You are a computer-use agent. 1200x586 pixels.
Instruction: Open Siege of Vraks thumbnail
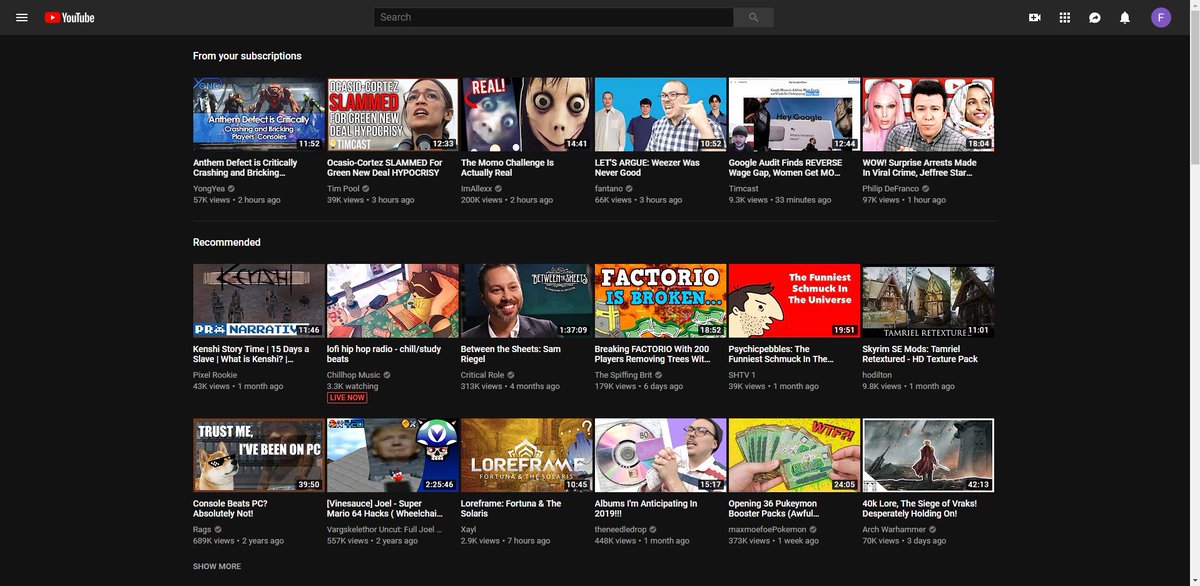928,455
